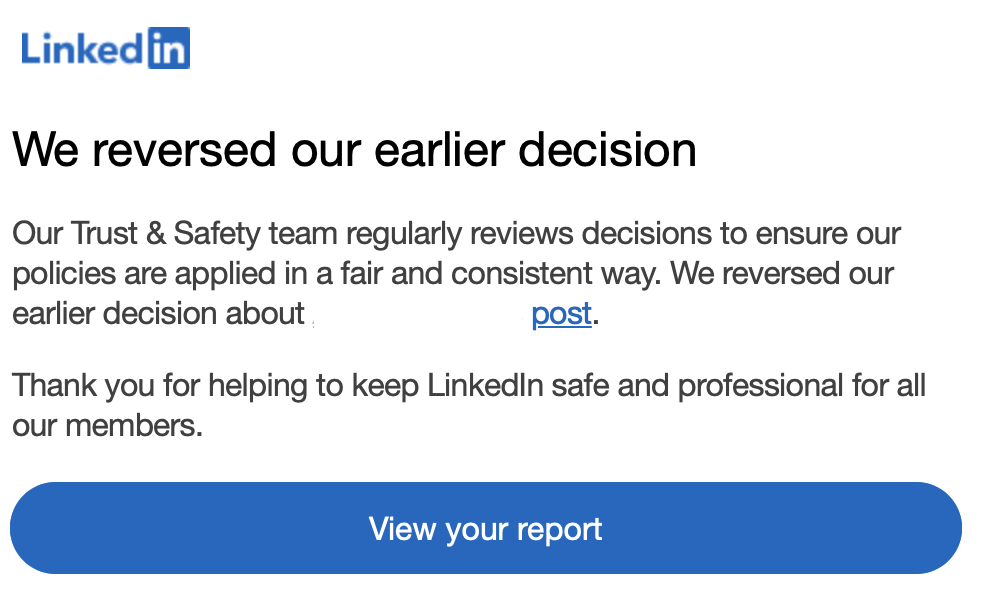The image size is (990, 616).
Task: Click the "earlier decision about" text
Action: [158, 314]
